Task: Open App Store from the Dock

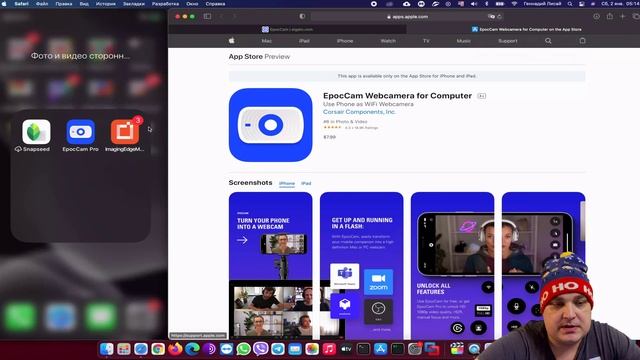Action: [380, 349]
